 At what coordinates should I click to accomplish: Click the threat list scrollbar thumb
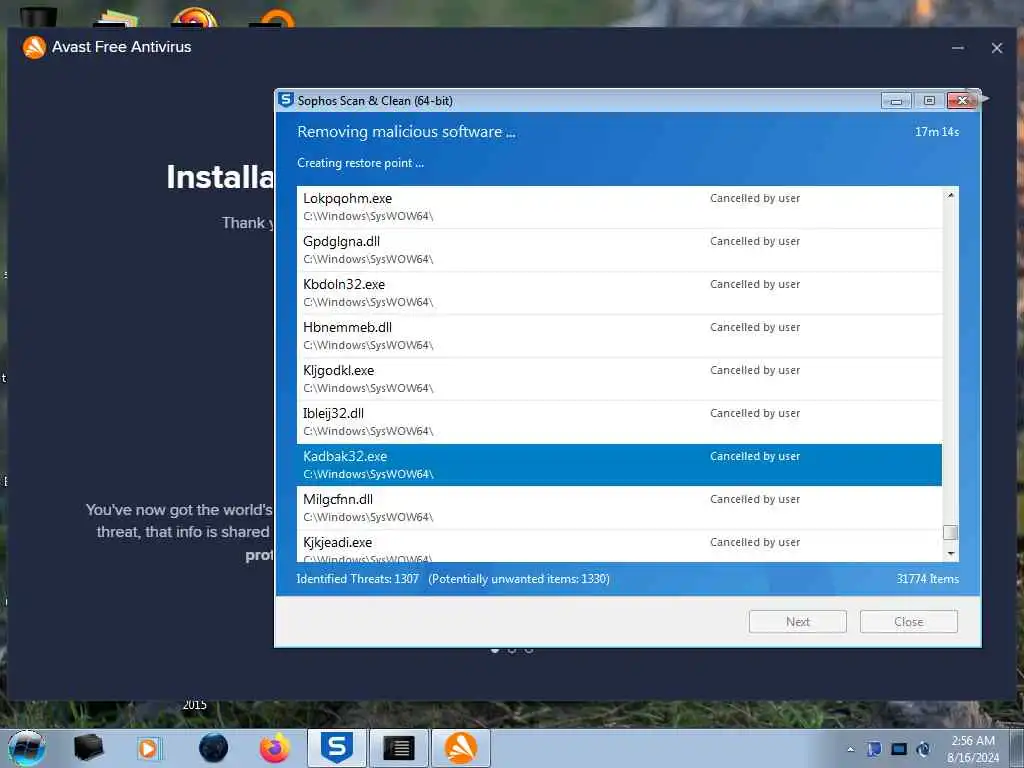coord(951,532)
